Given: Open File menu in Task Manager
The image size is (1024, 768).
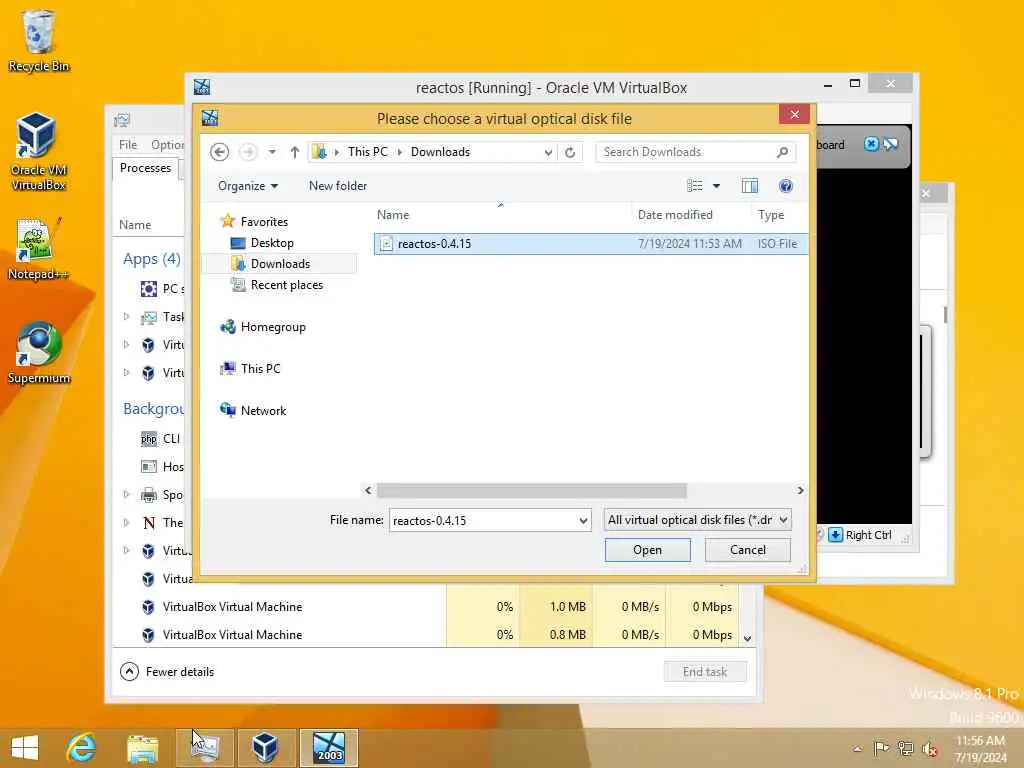Looking at the screenshot, I should tap(128, 145).
